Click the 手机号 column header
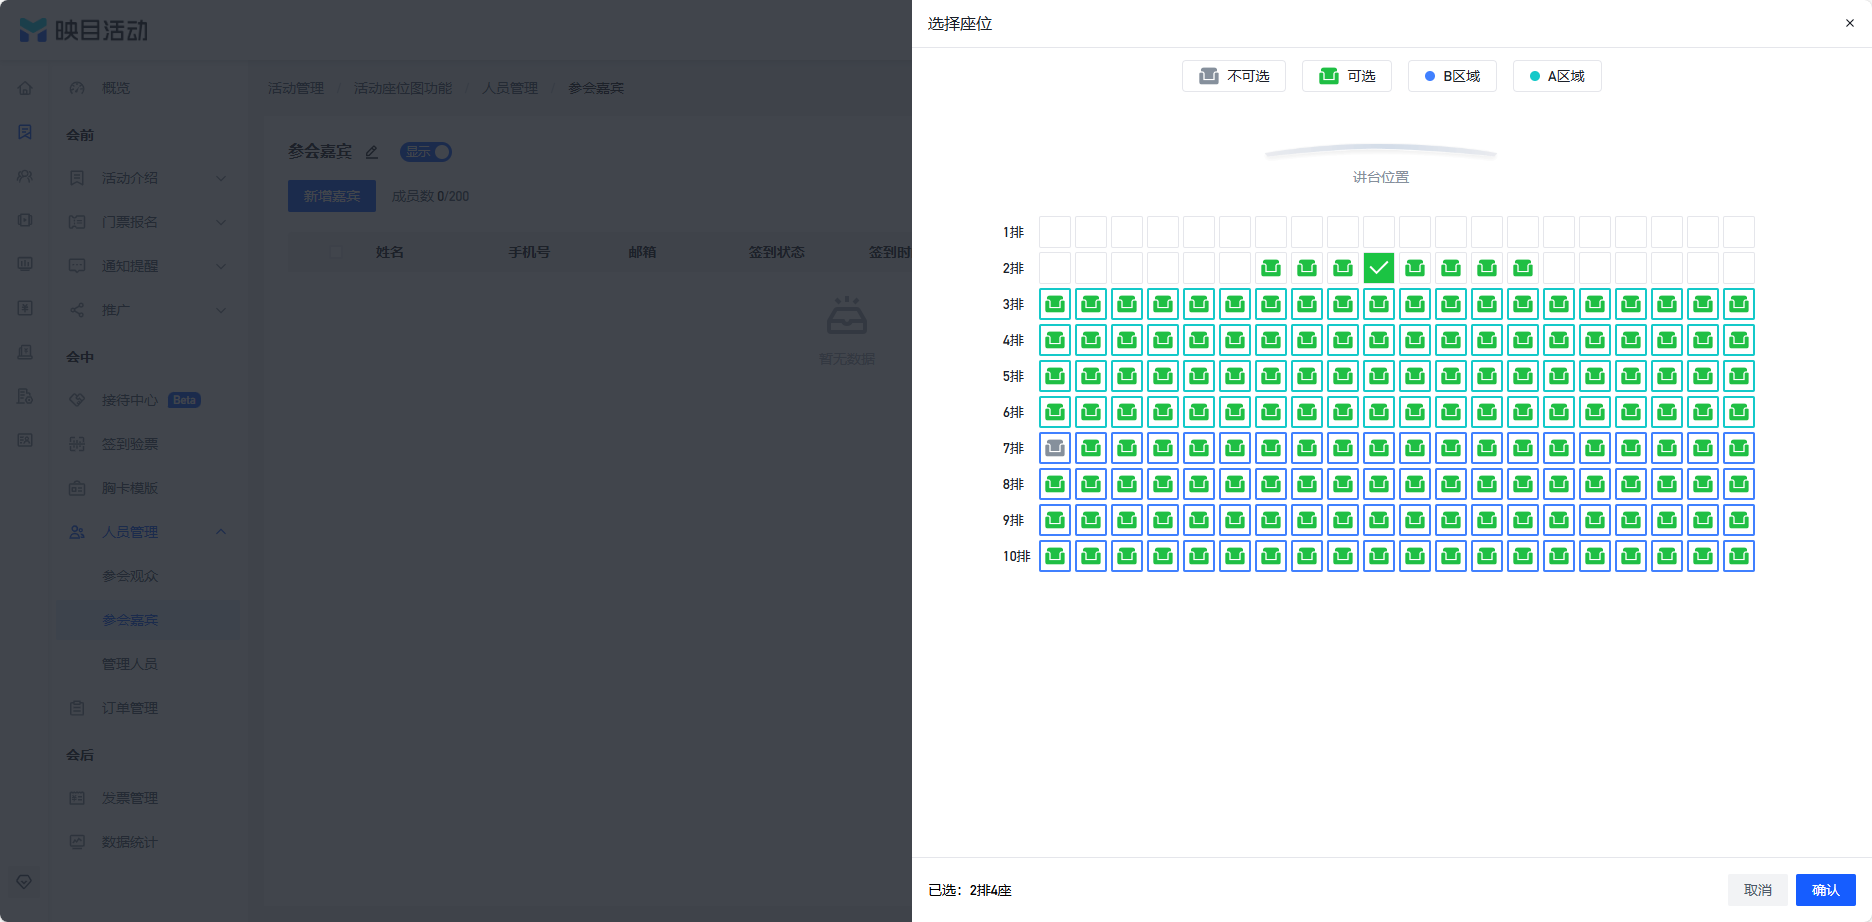The width and height of the screenshot is (1872, 922). coord(529,252)
